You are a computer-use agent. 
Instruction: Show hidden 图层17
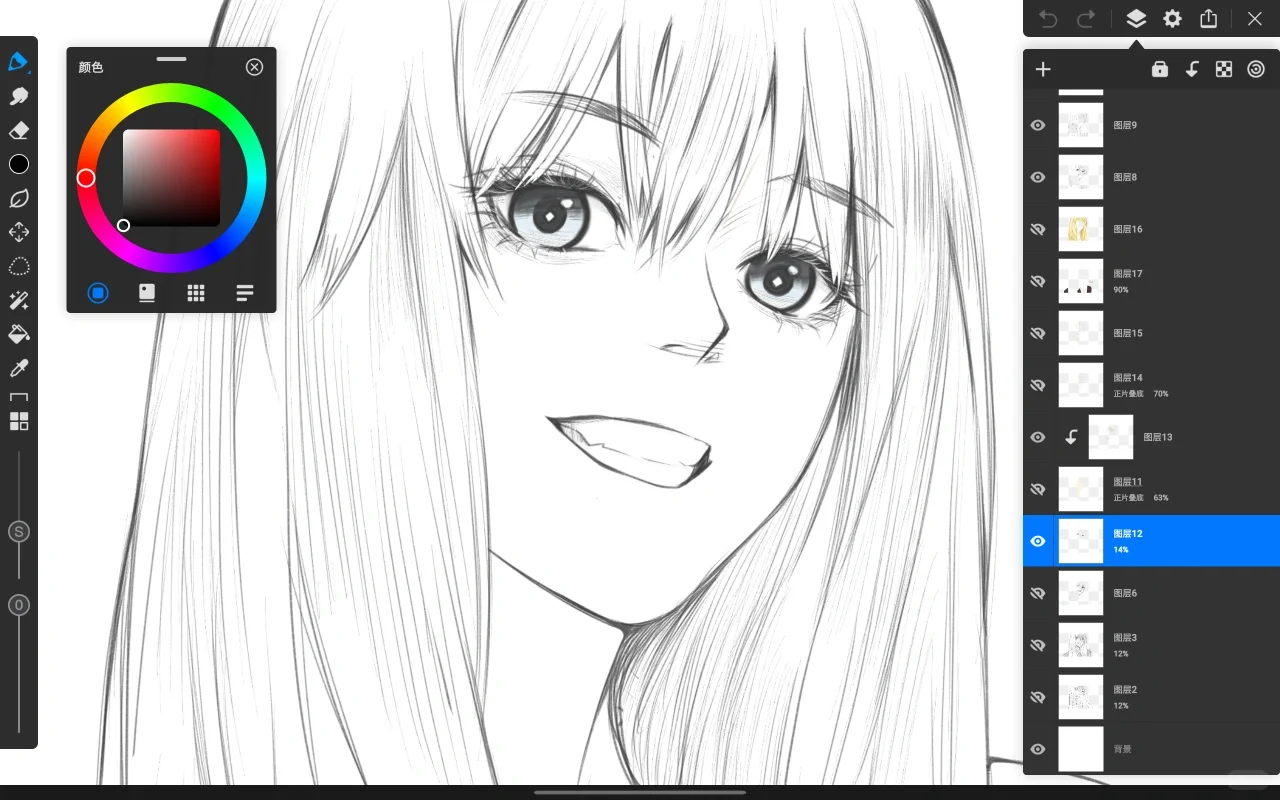1038,281
